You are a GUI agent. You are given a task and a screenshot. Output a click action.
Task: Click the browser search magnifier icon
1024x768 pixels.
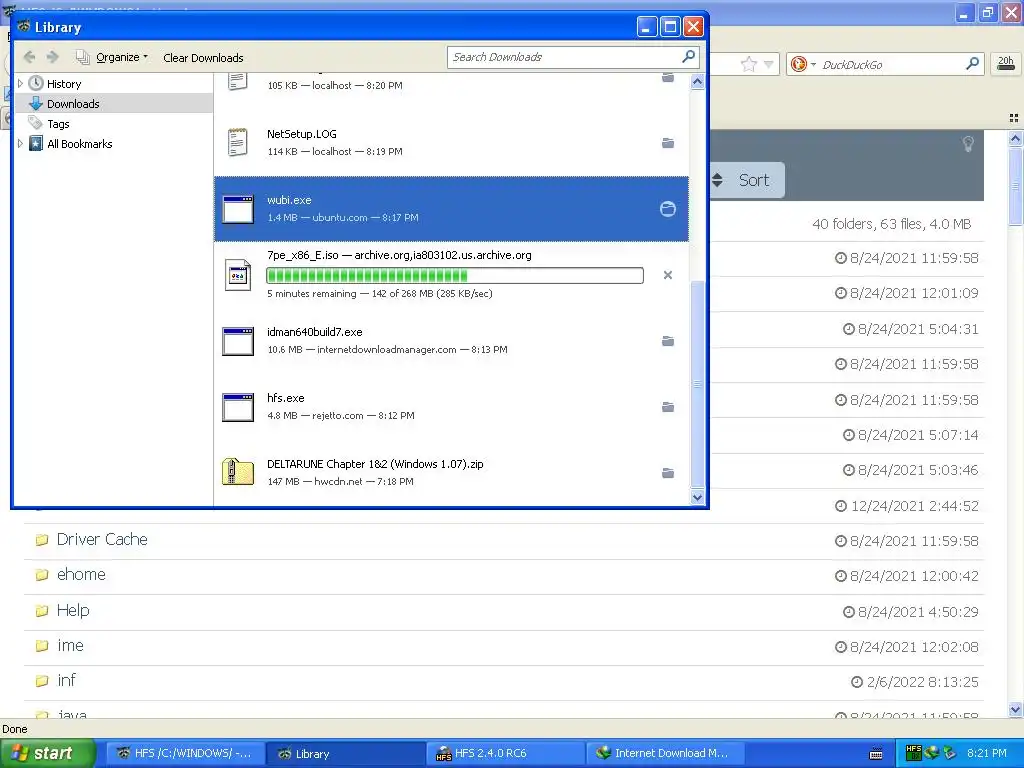pos(972,64)
